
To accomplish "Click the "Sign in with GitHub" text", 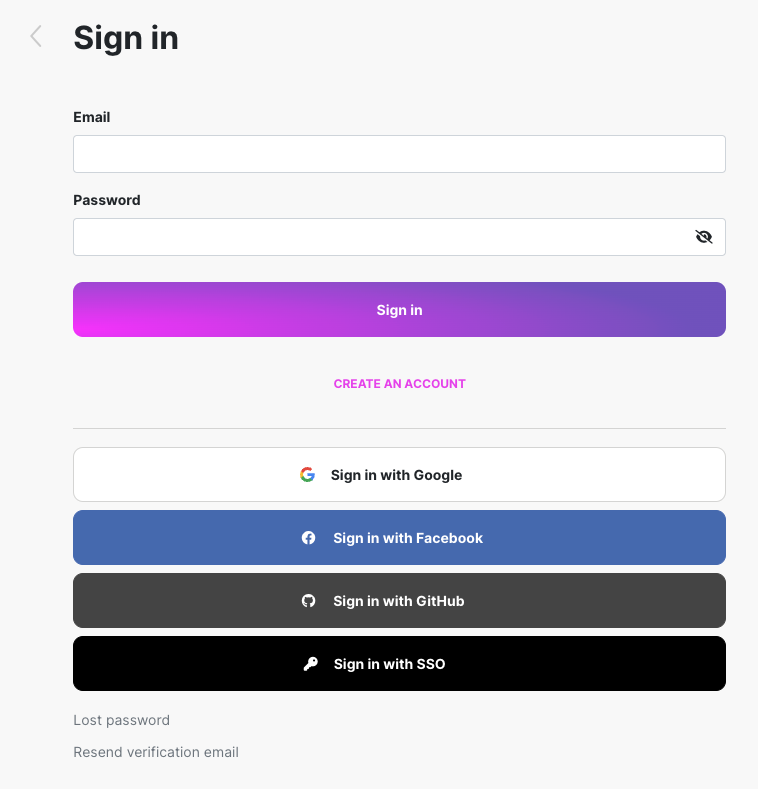I will pos(398,601).
